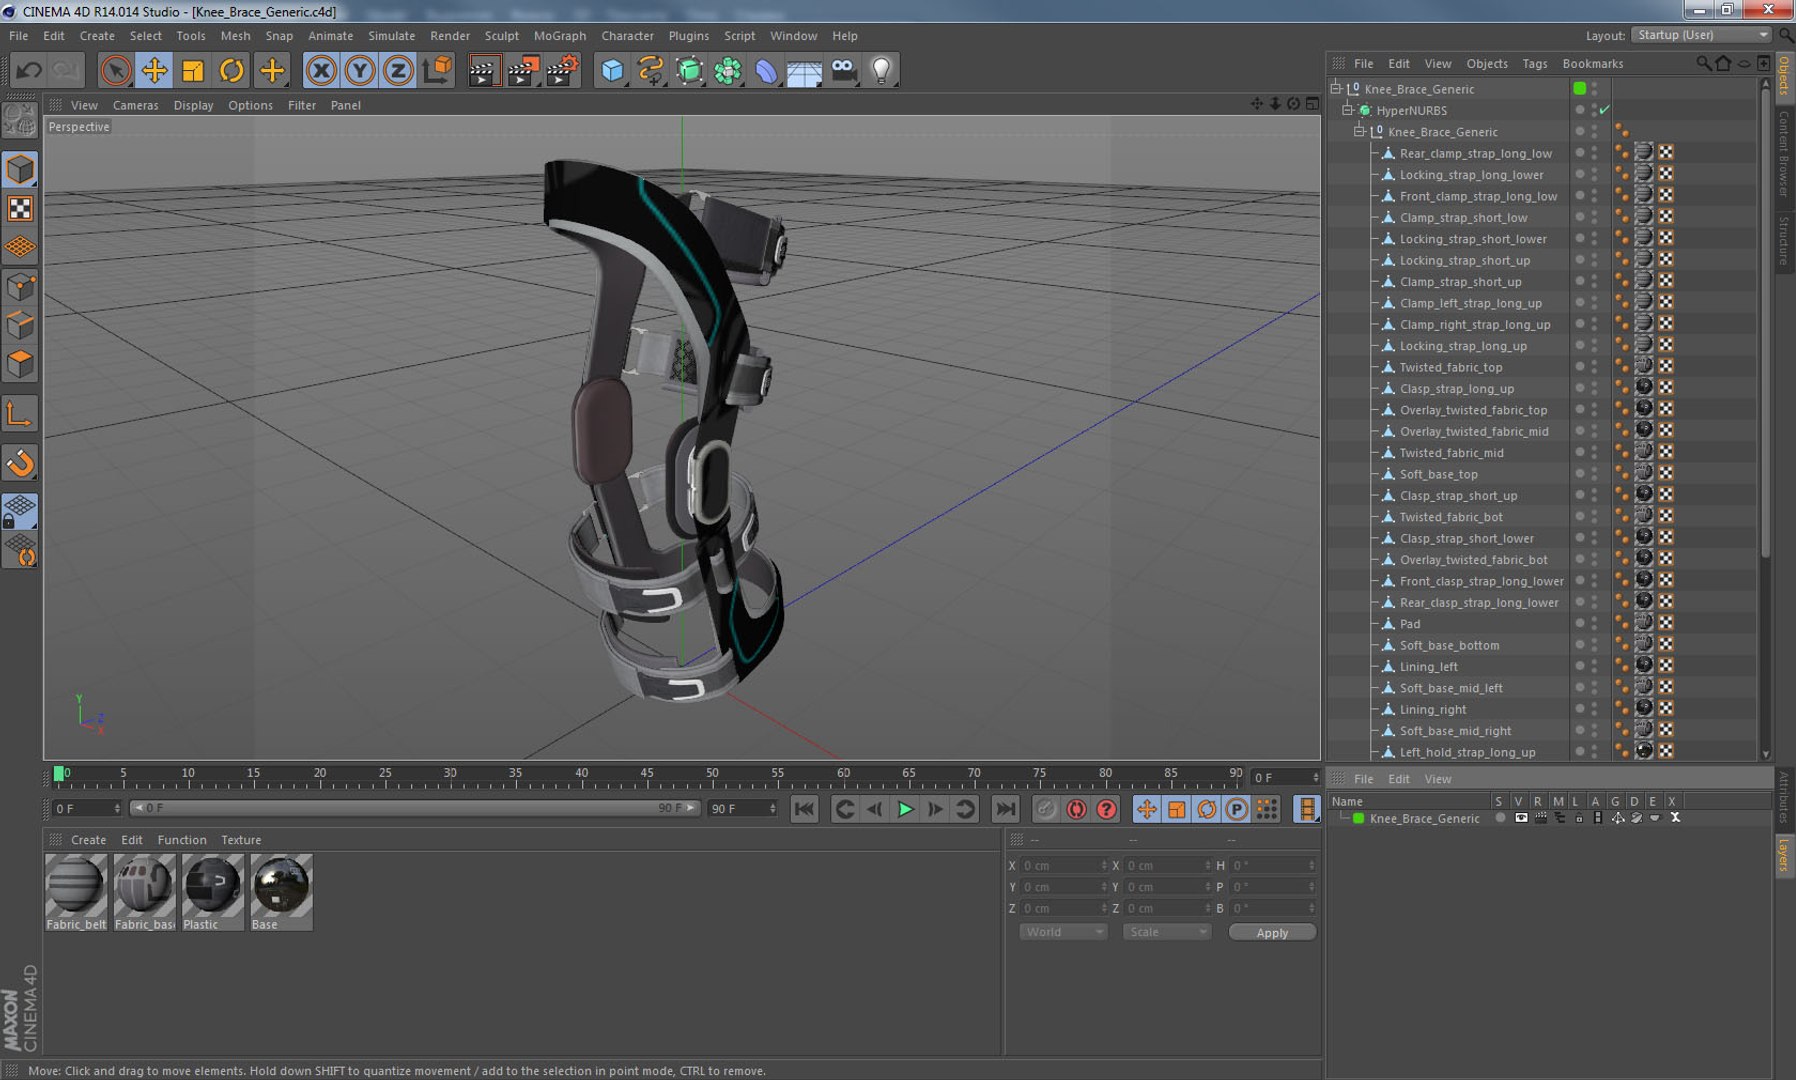Enable Snap magnet icon in left sidebar

pos(20,462)
